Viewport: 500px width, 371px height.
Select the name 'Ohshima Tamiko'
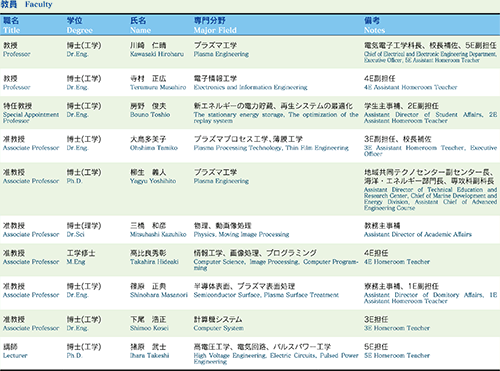click(x=154, y=148)
